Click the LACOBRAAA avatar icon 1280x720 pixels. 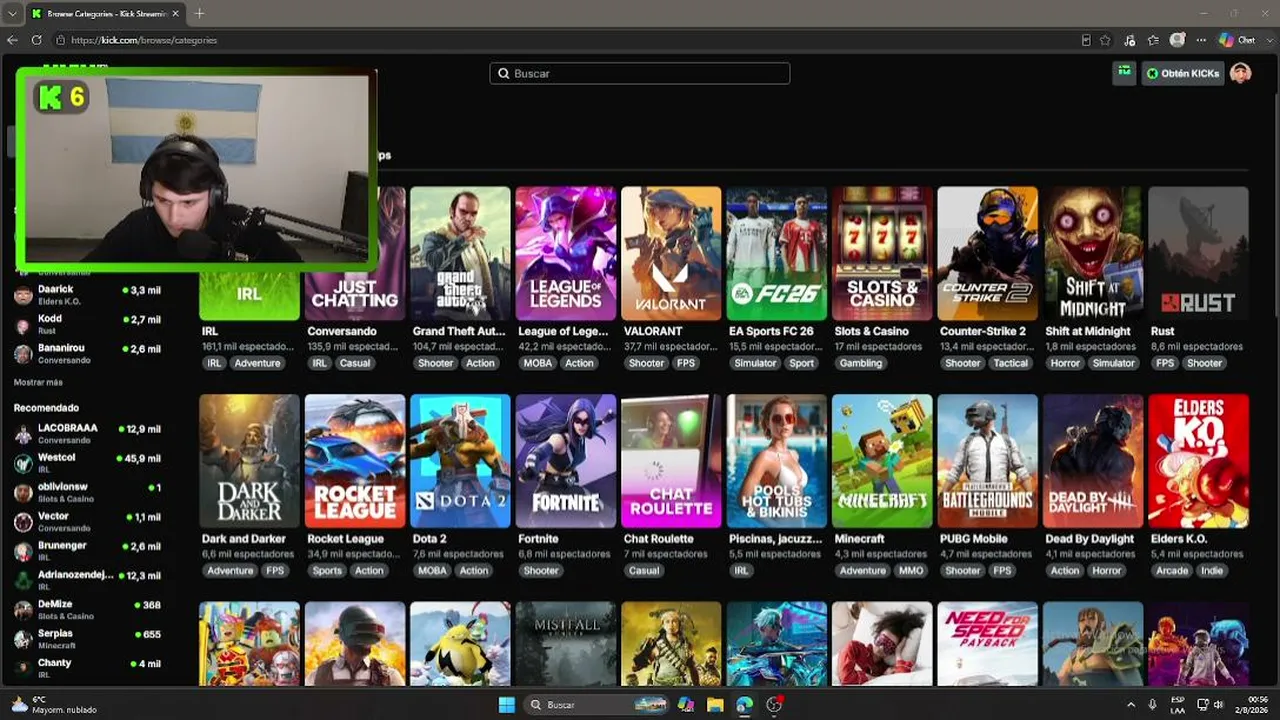coord(23,434)
